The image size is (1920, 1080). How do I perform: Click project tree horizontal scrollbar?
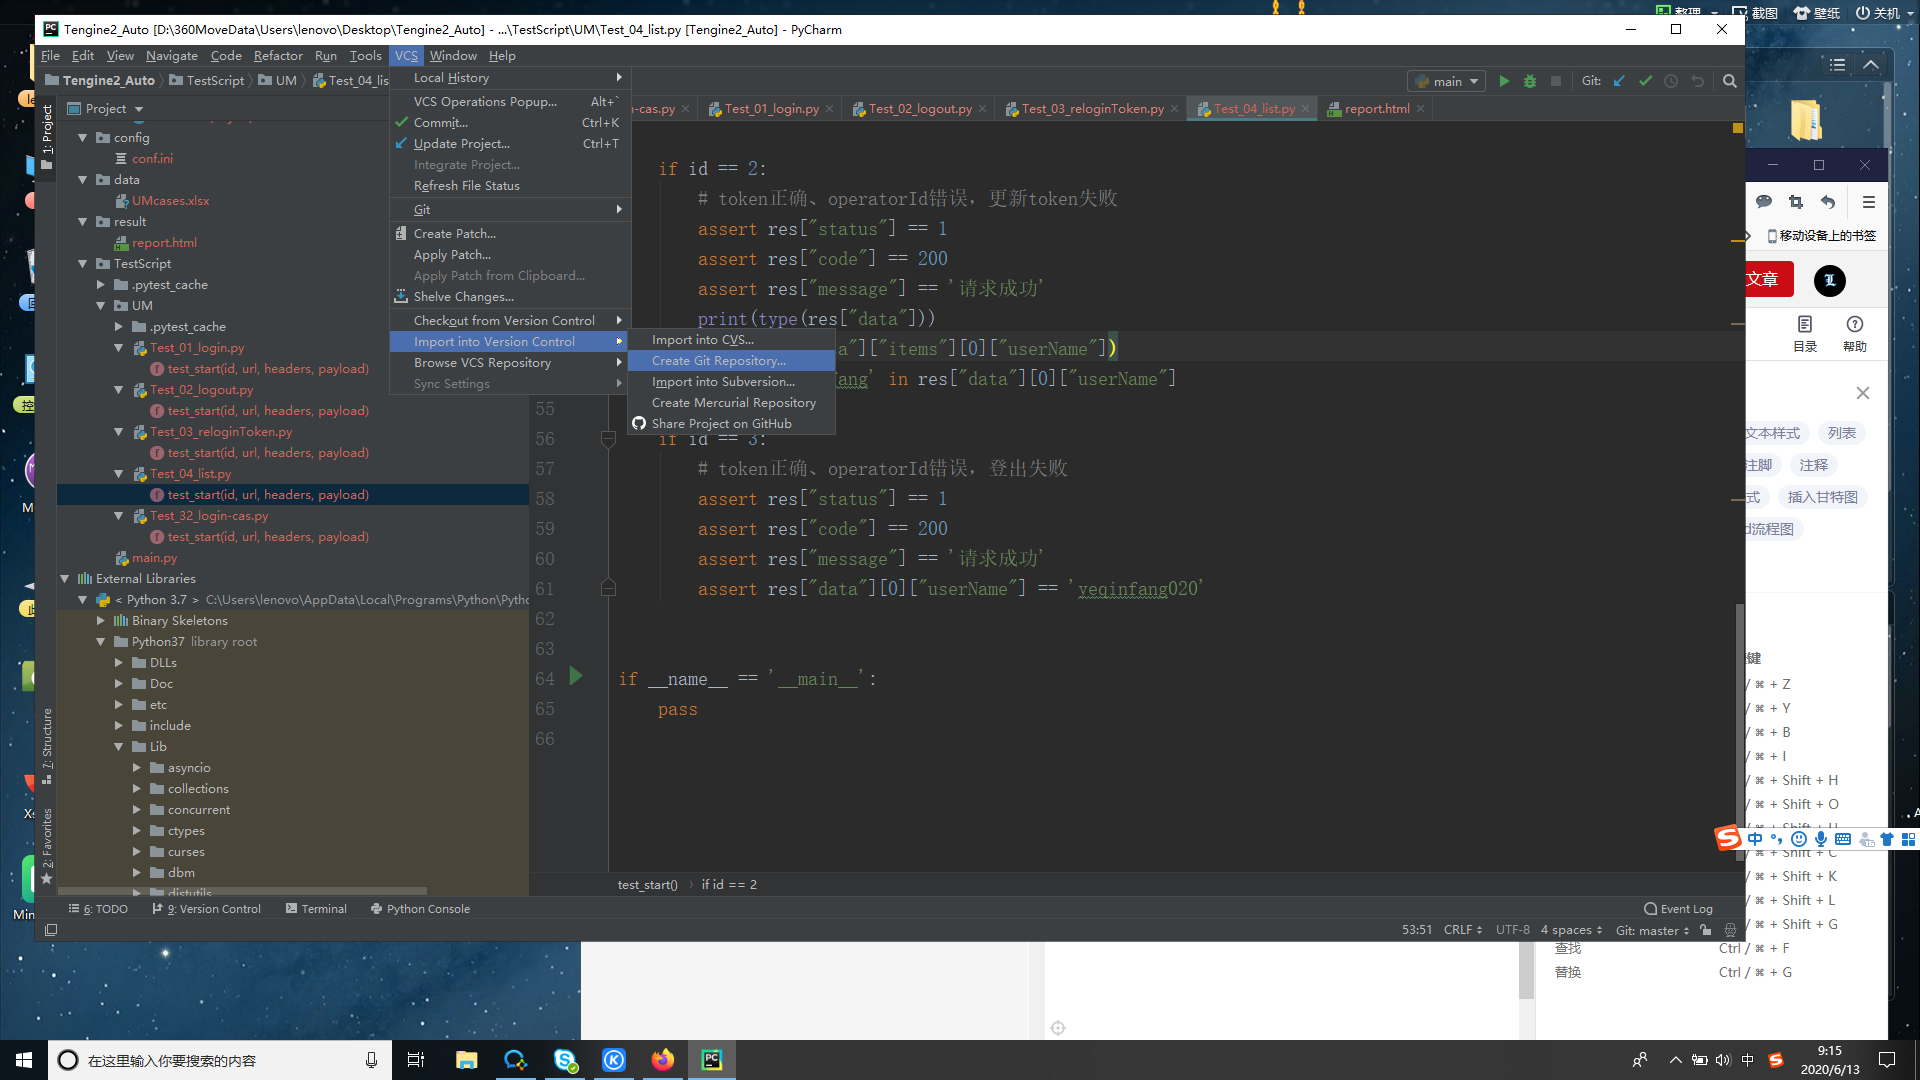(243, 890)
